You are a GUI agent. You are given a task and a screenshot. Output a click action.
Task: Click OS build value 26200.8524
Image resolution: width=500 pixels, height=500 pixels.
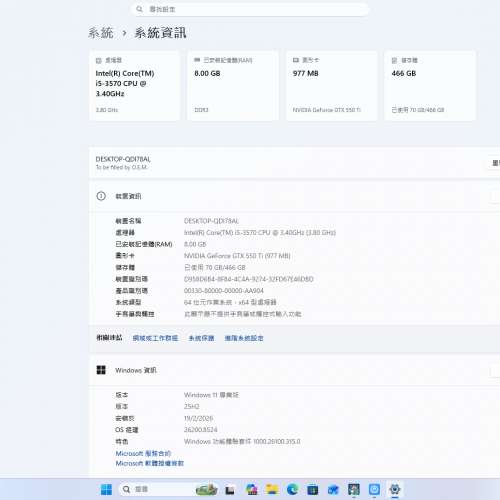coord(201,430)
